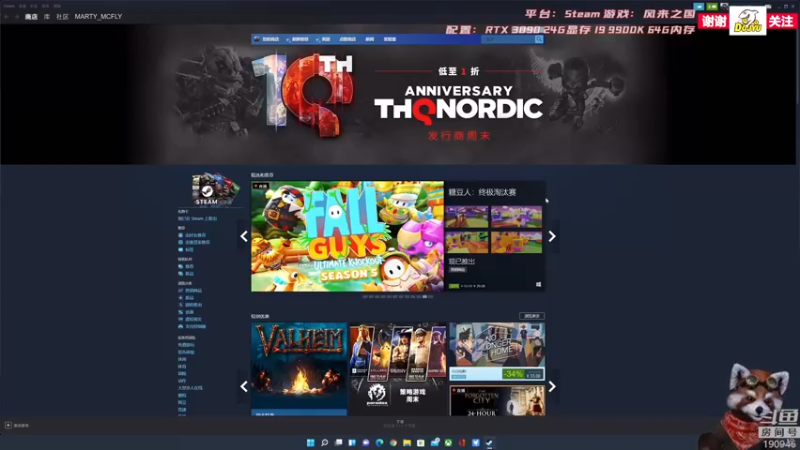Click the 糖豆人：终极淘汰赛 title
This screenshot has width=800, height=450.
click(x=482, y=192)
